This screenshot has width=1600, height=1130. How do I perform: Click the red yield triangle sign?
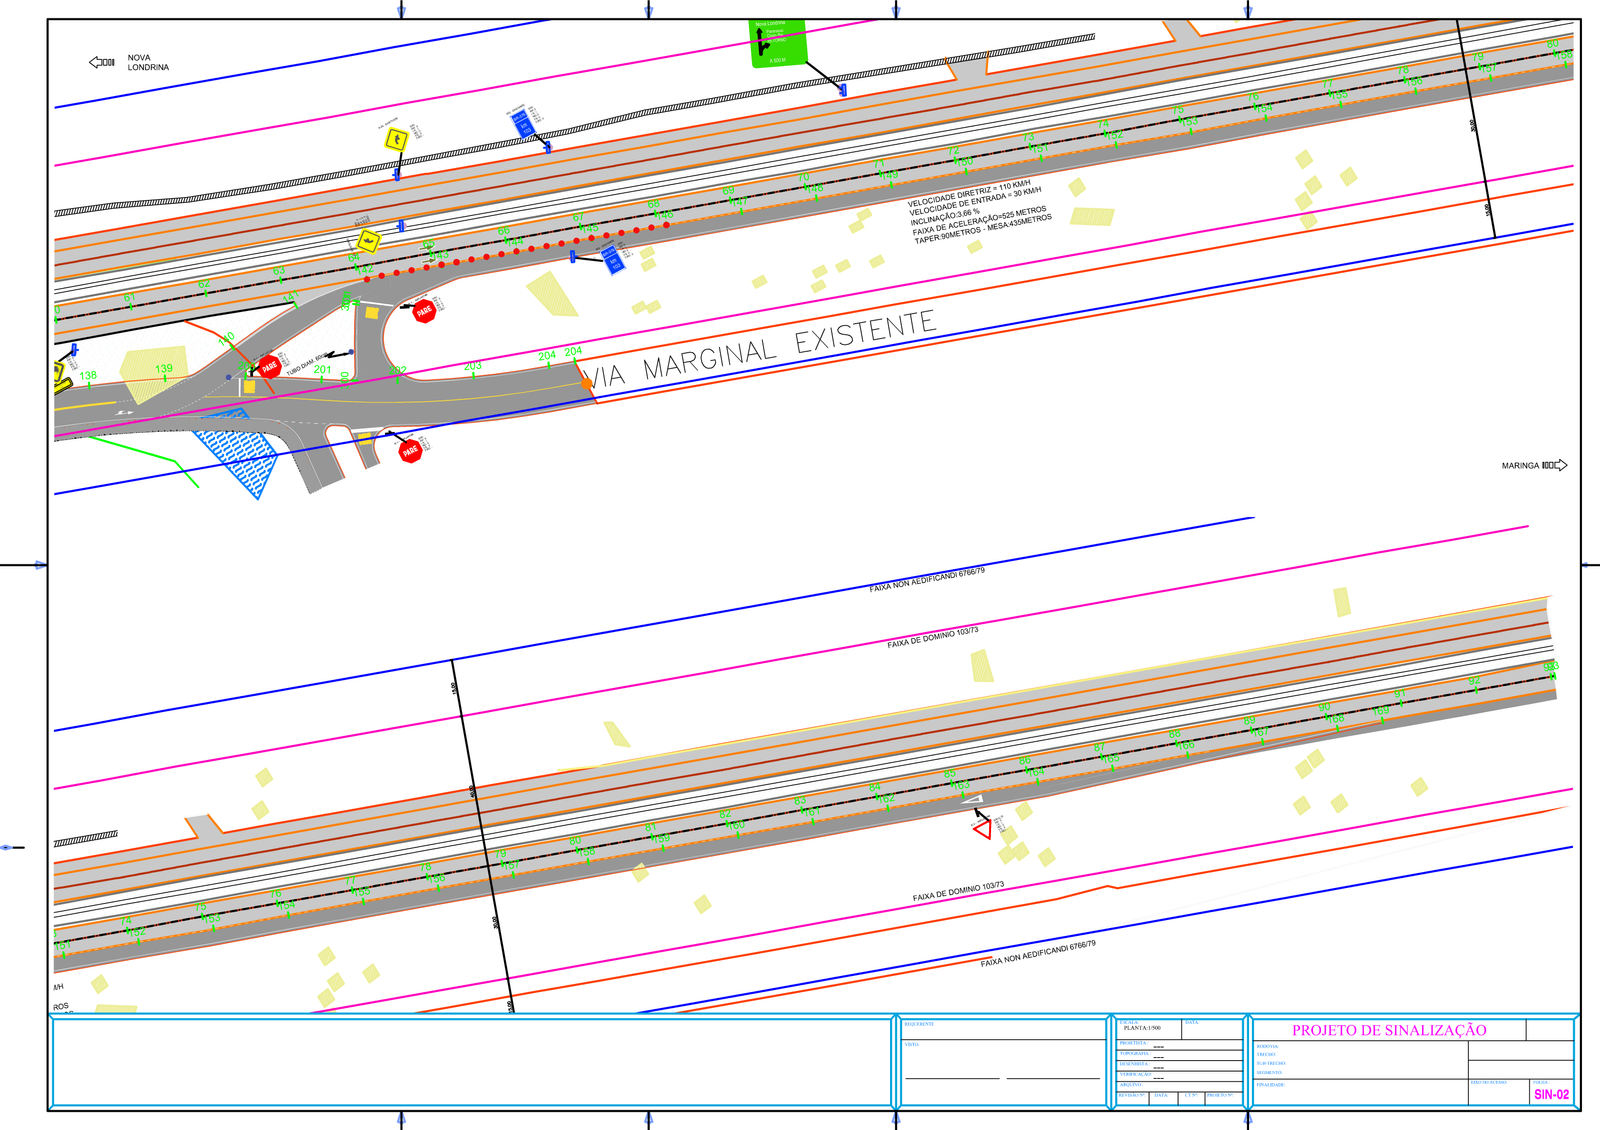983,829
